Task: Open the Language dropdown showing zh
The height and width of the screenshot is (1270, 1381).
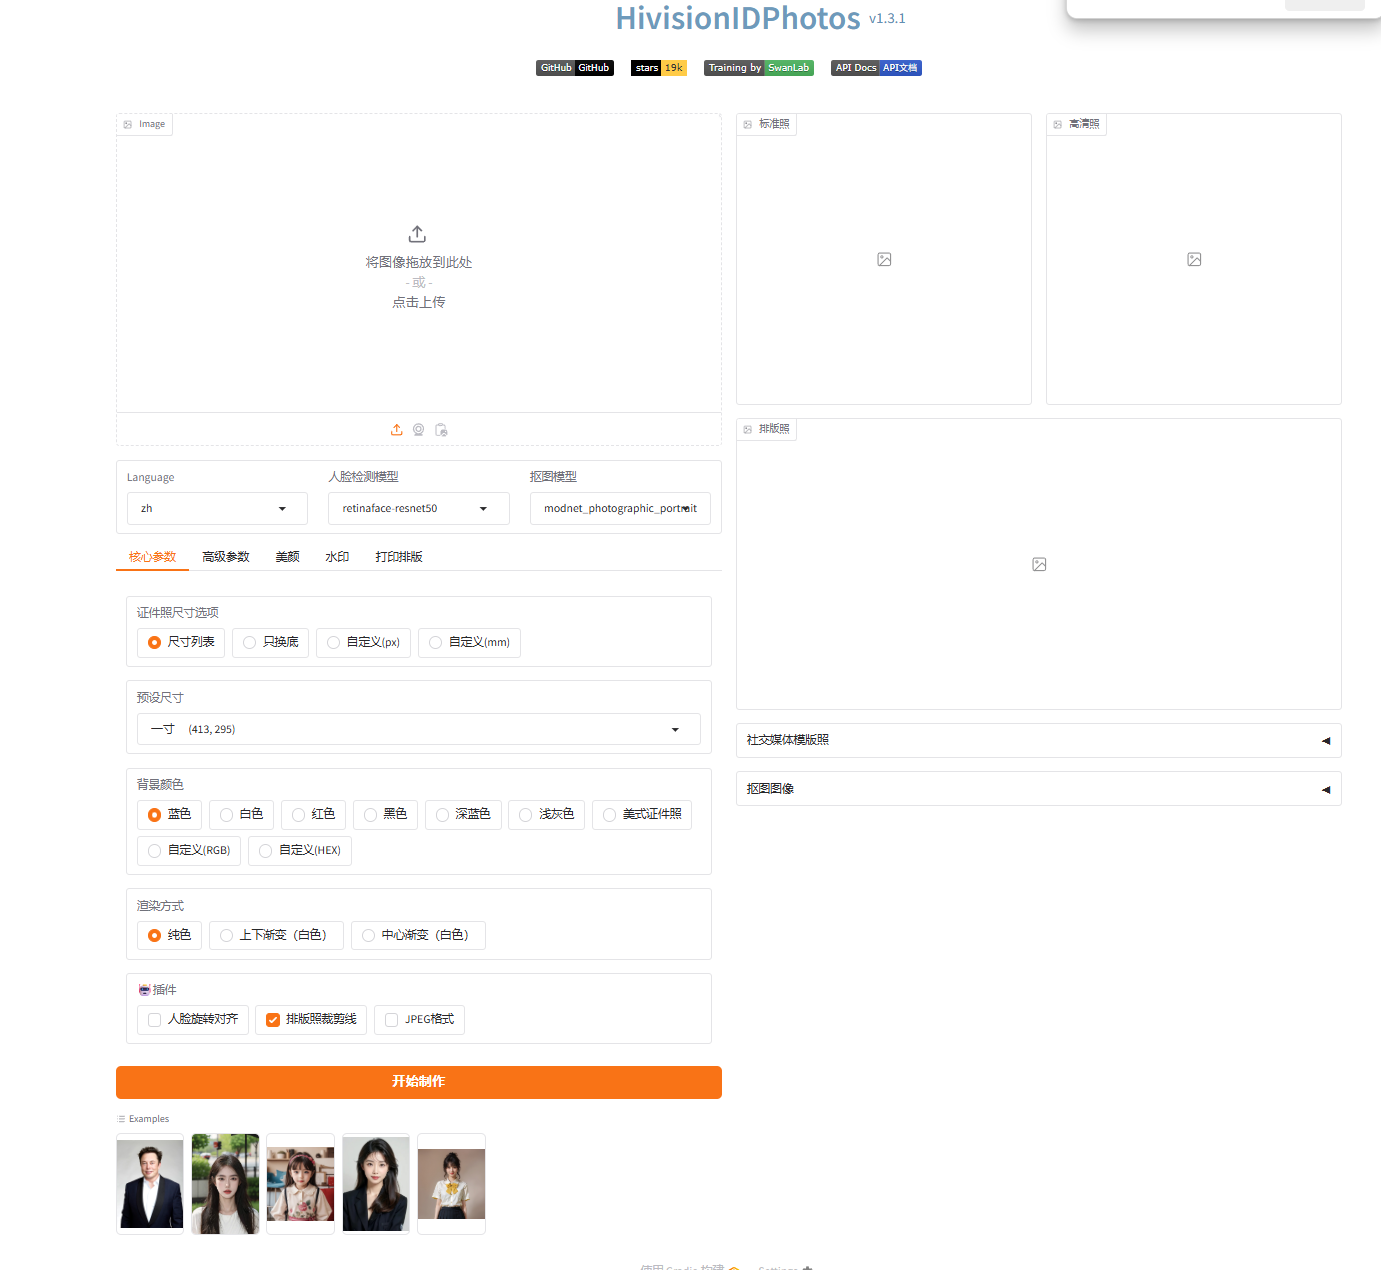Action: click(217, 509)
